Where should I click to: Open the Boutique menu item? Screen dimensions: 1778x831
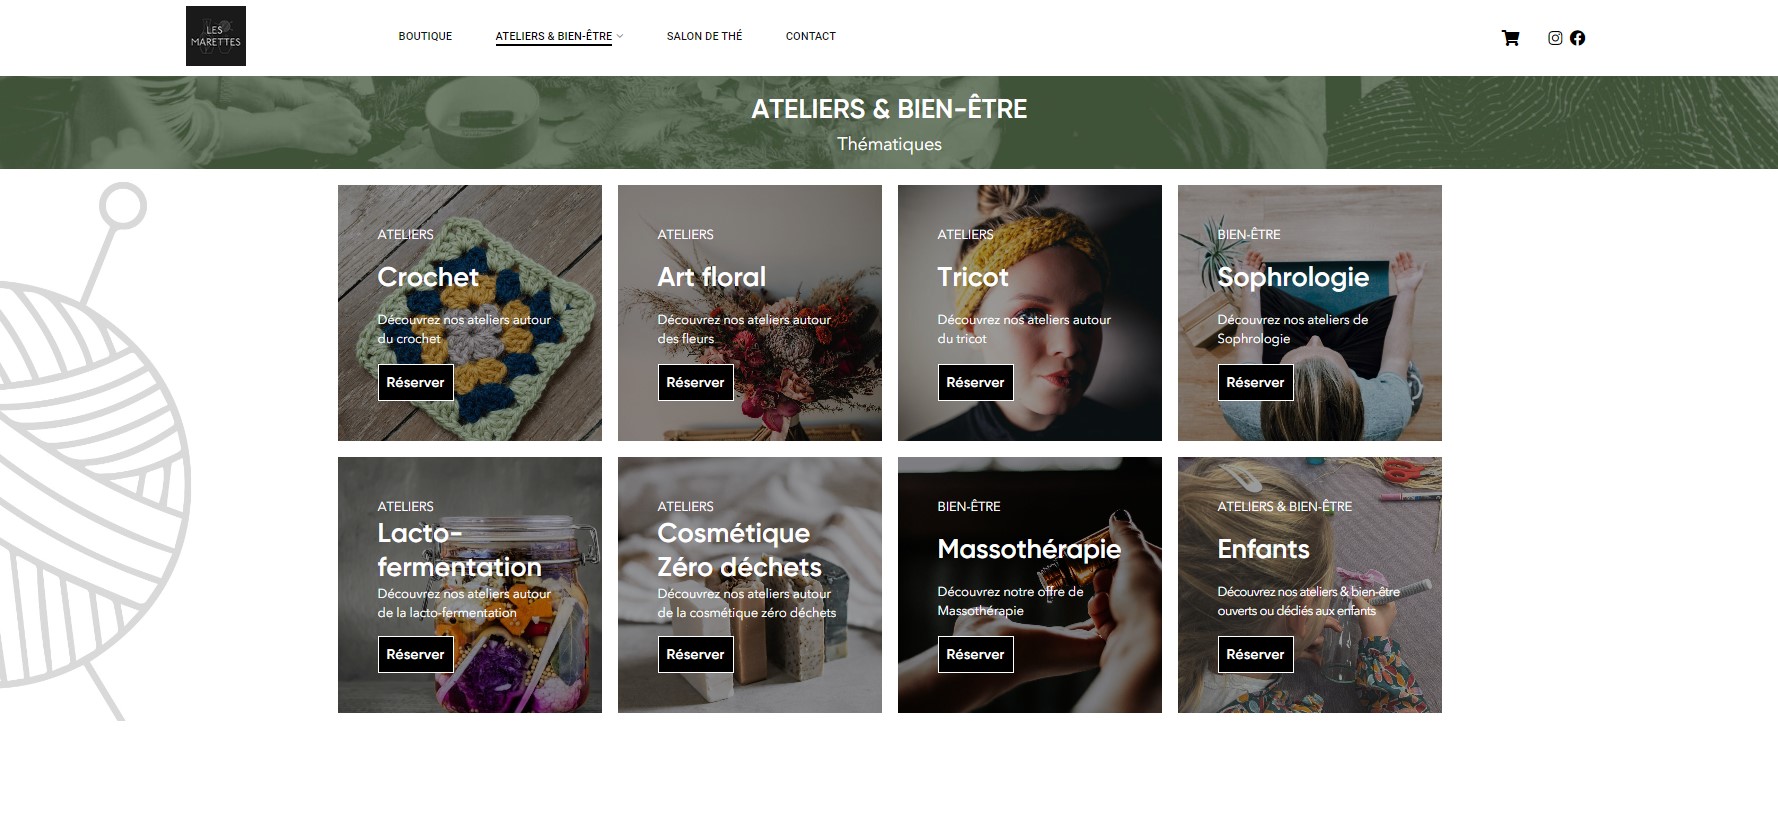pyautogui.click(x=425, y=36)
